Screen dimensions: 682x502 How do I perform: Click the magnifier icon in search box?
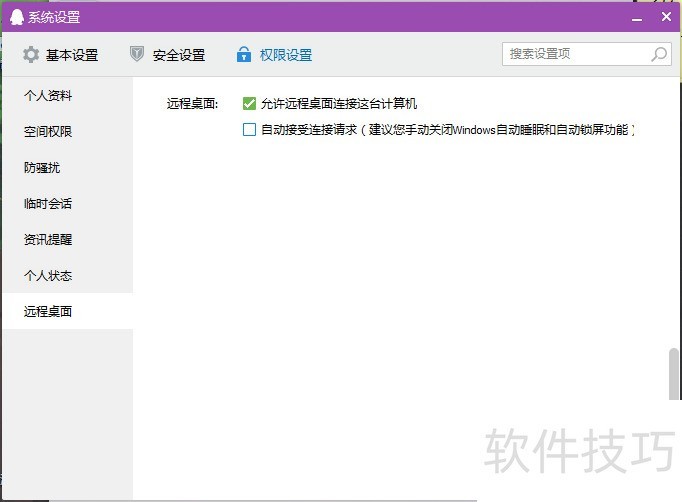(x=659, y=54)
